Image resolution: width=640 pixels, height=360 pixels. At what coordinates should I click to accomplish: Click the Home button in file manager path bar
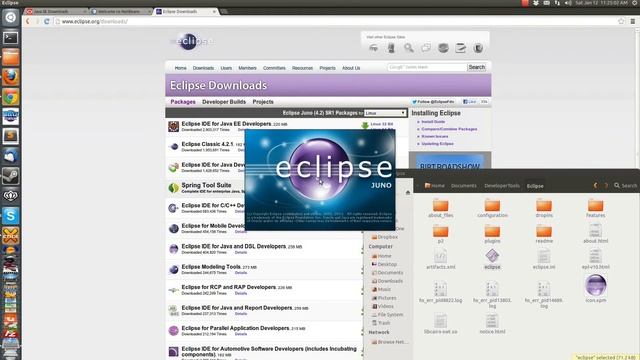pos(434,186)
